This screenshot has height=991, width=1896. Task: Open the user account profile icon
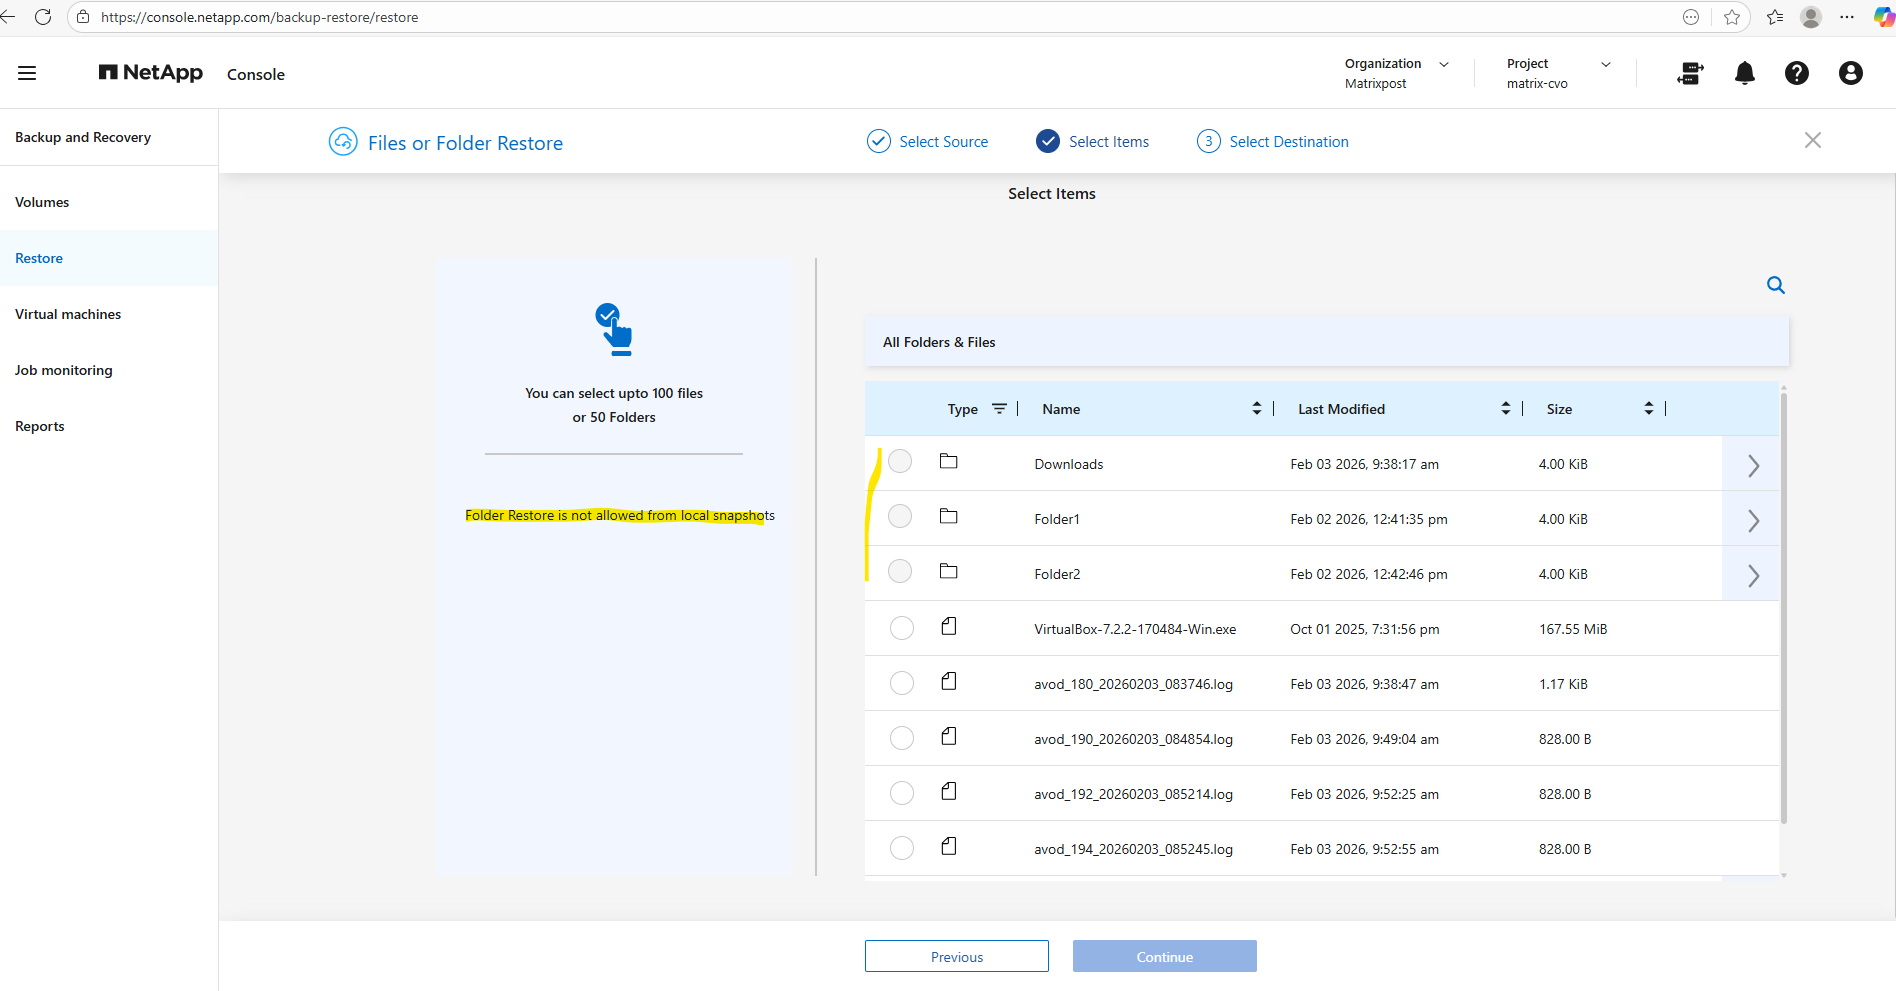[x=1850, y=73]
